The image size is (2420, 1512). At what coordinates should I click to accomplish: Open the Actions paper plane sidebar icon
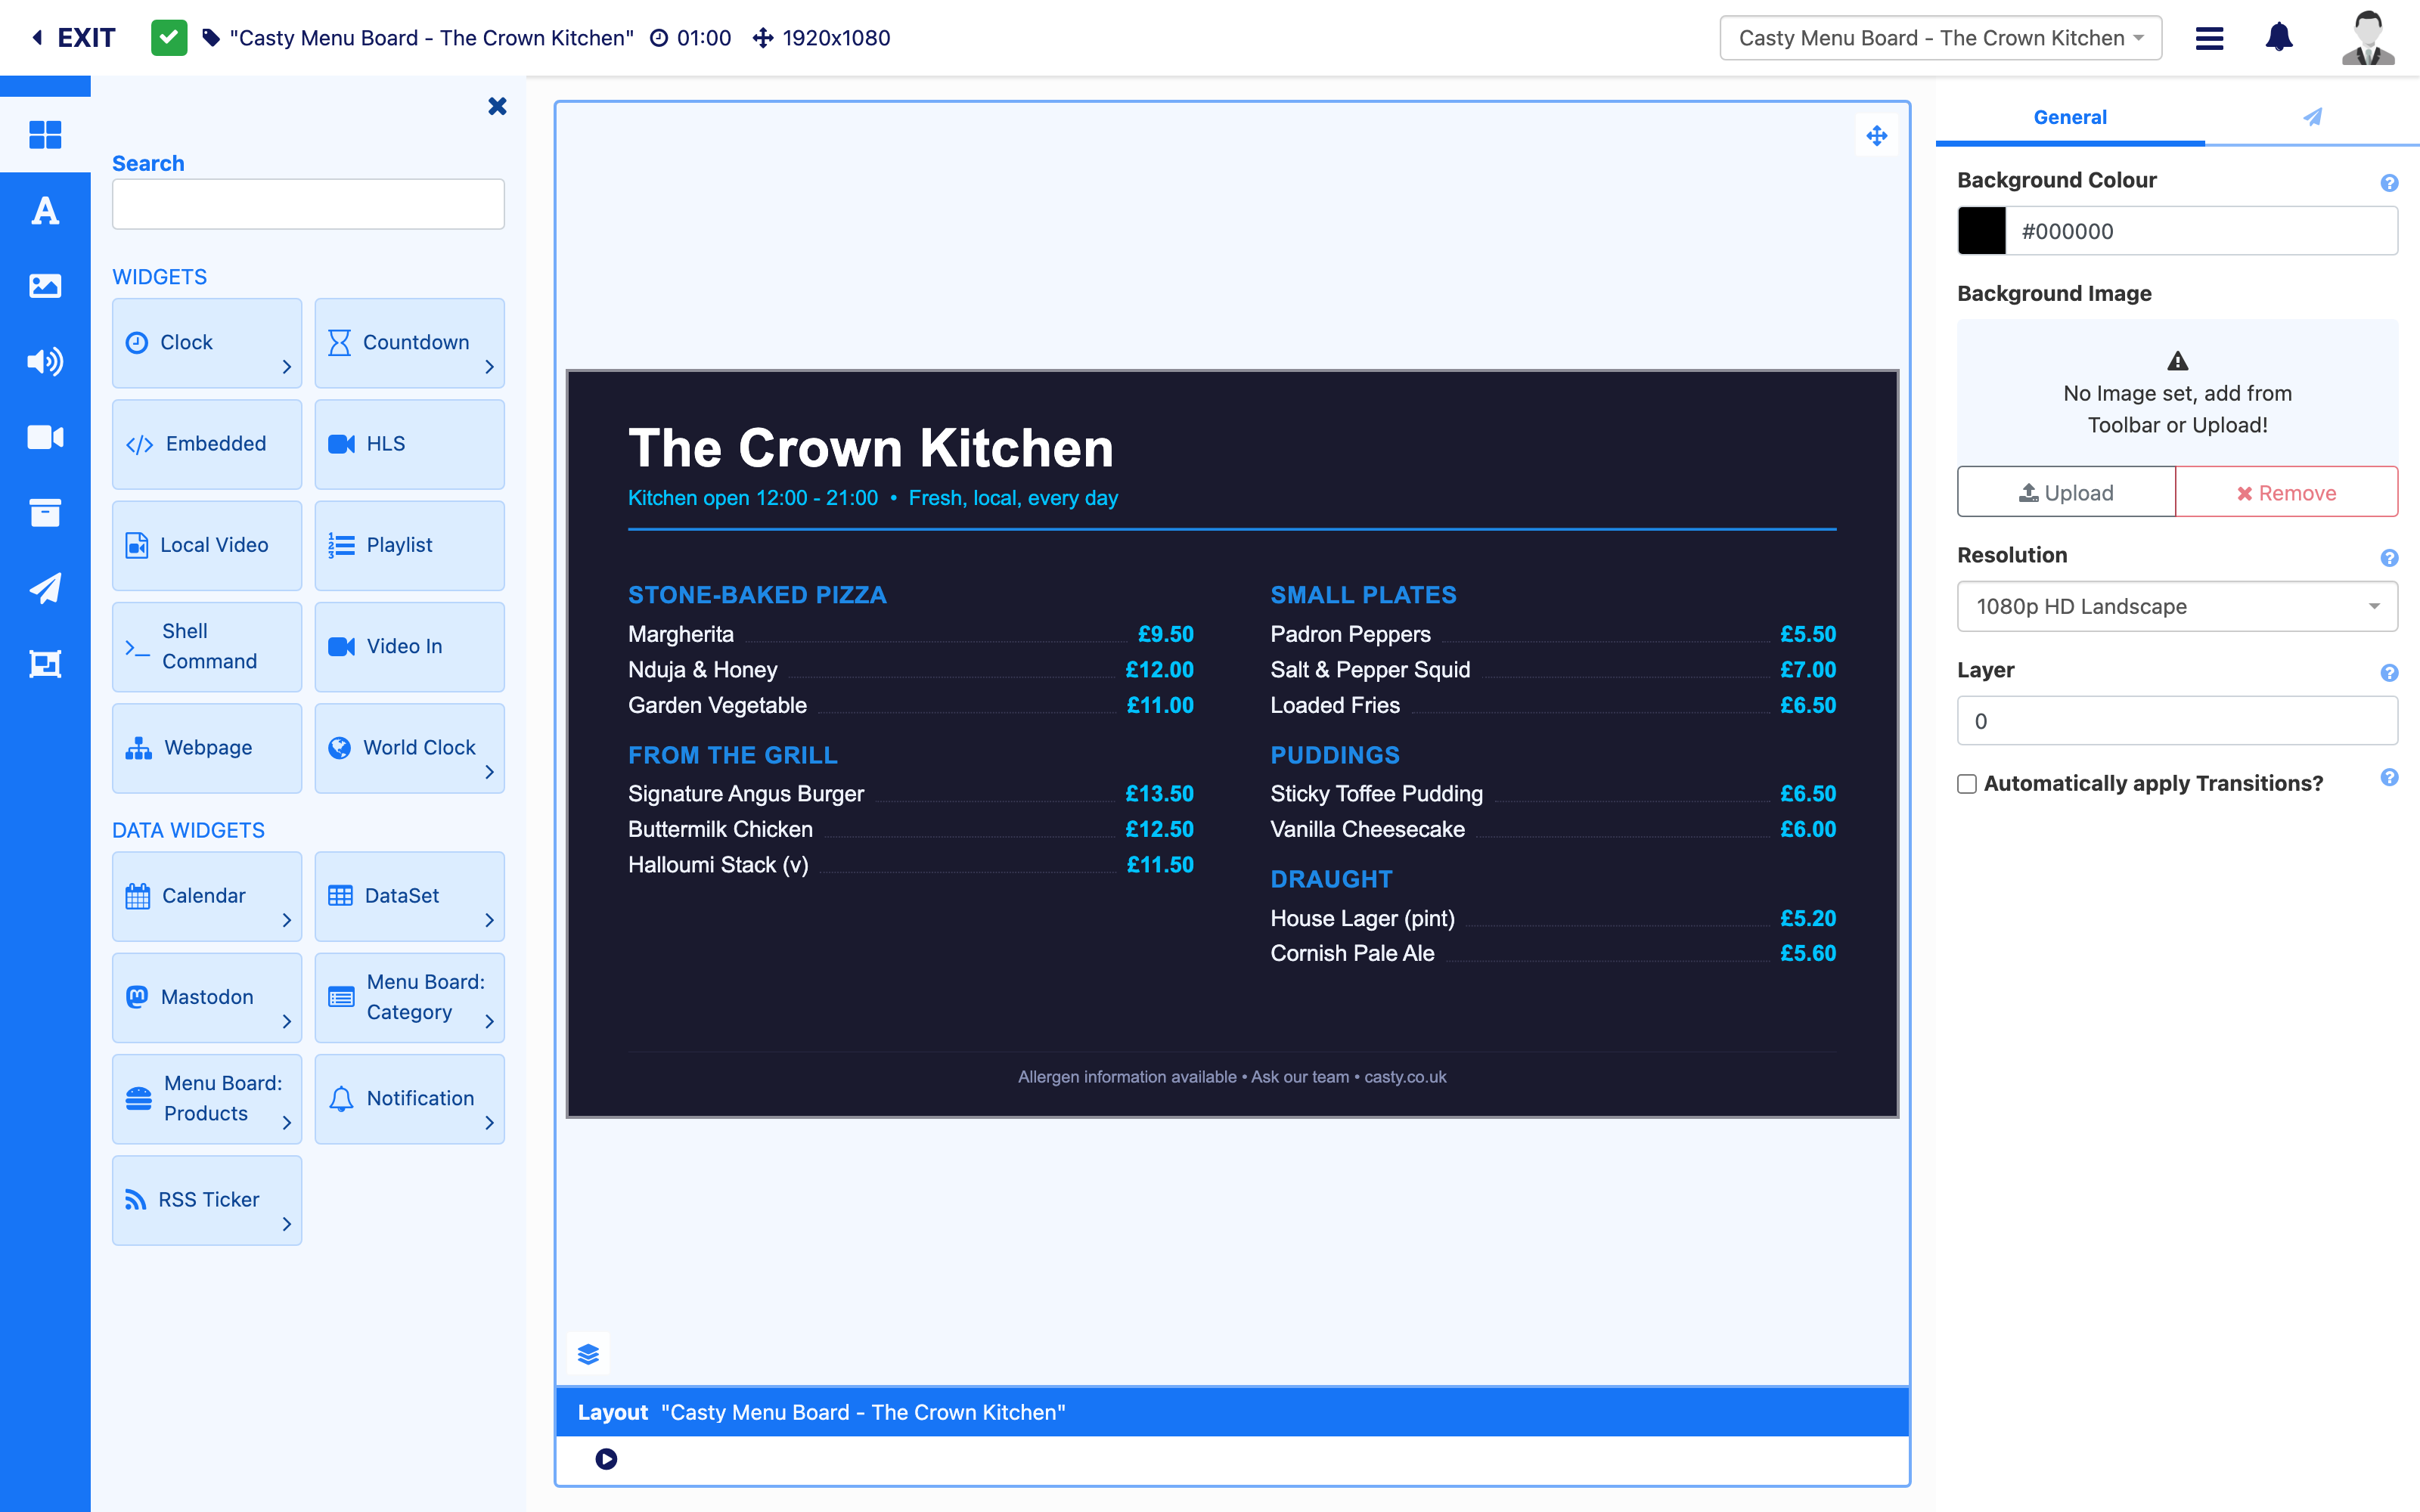(45, 588)
